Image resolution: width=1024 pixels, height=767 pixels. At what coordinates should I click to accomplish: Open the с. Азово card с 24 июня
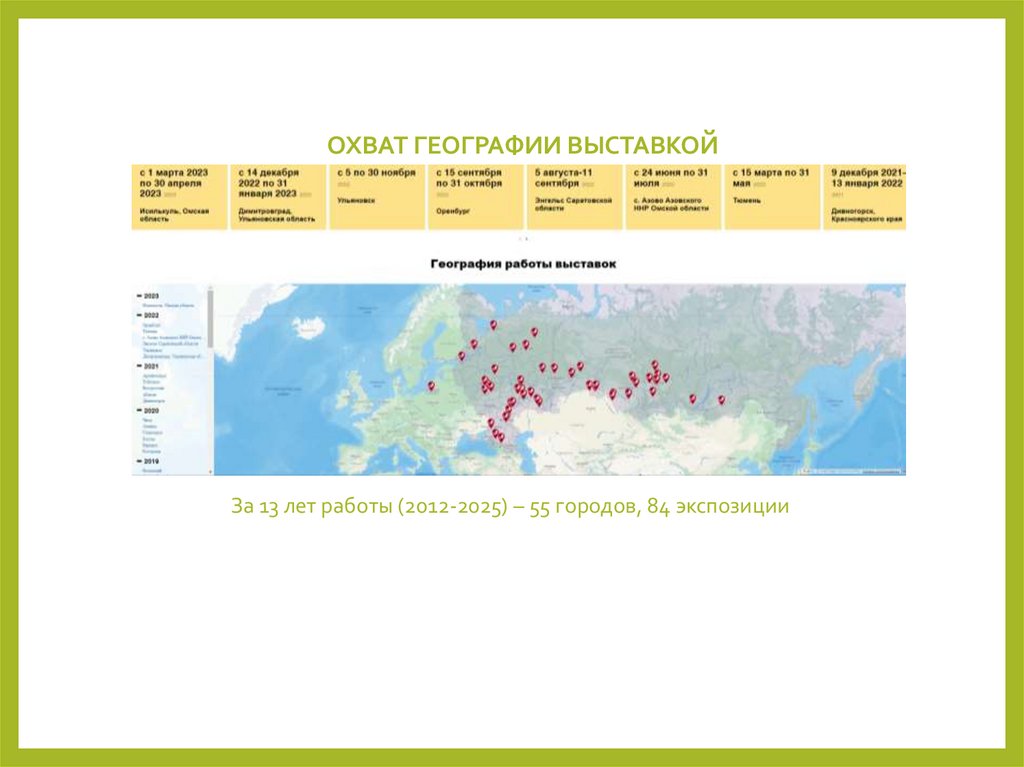pyautogui.click(x=673, y=197)
